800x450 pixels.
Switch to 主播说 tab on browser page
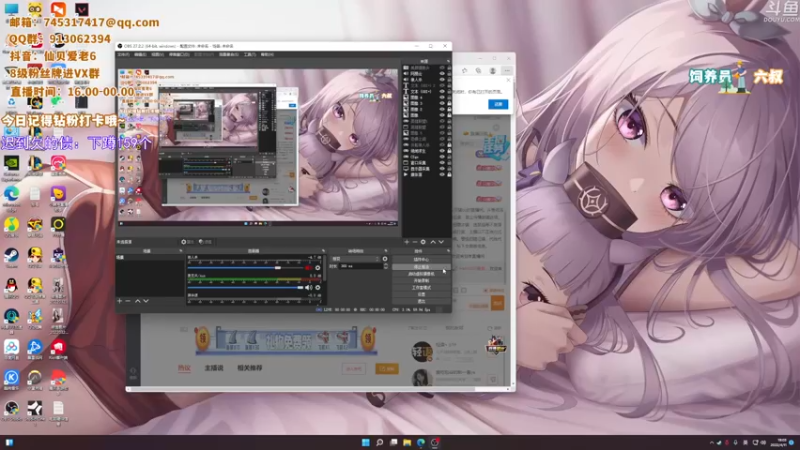[x=214, y=368]
